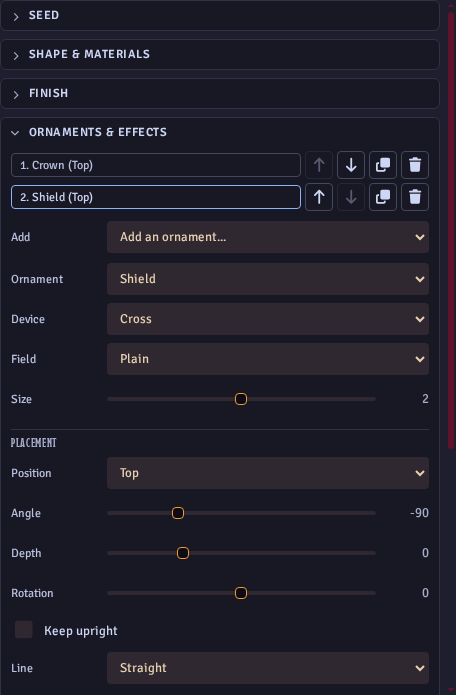
Task: Expand the Seed section
Action: point(220,15)
